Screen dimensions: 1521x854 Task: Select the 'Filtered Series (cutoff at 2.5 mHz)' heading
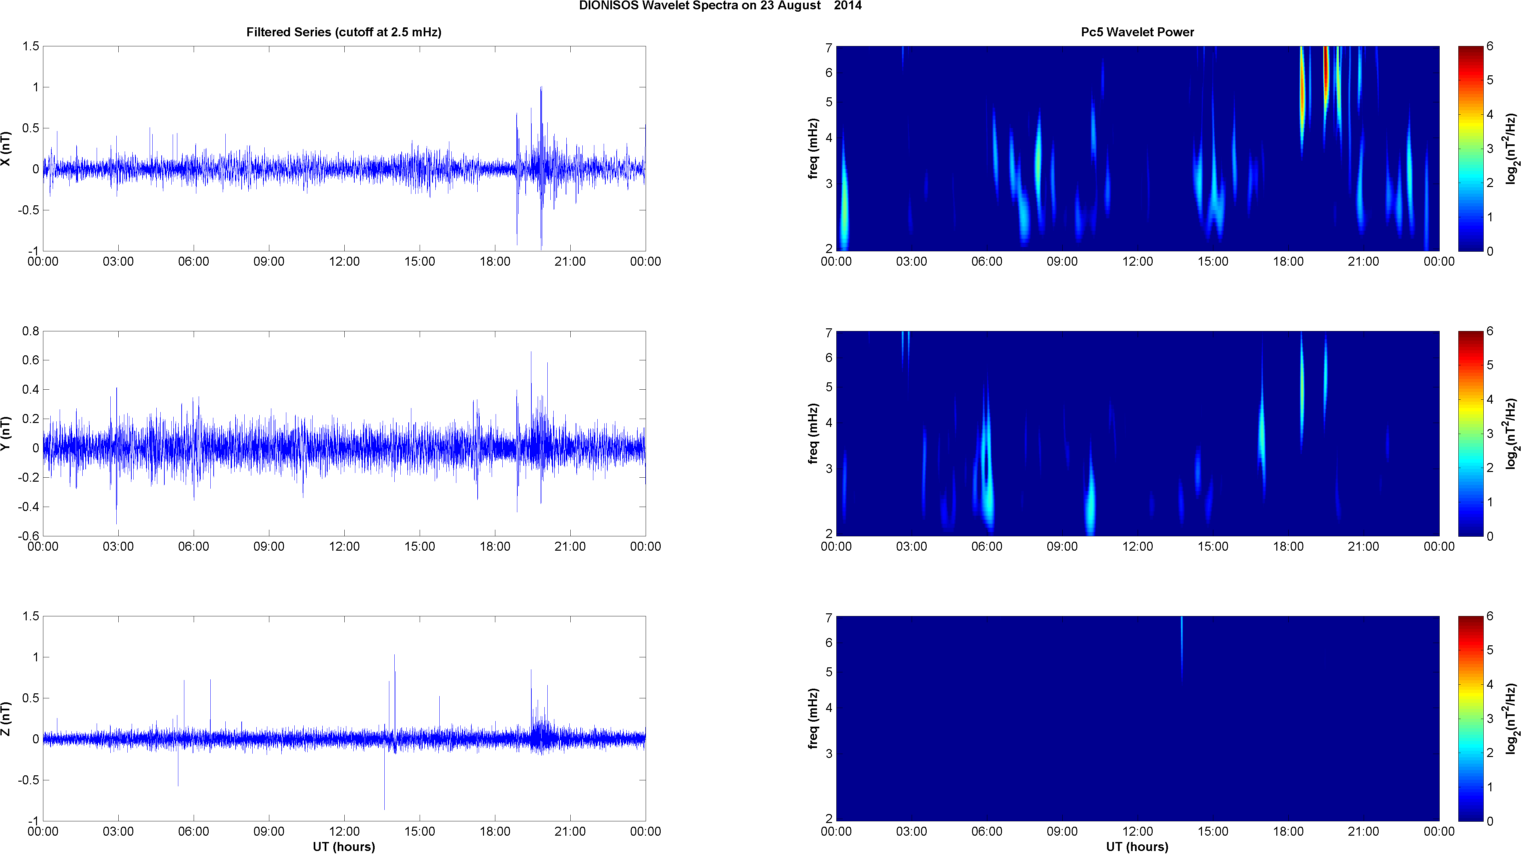pyautogui.click(x=344, y=32)
